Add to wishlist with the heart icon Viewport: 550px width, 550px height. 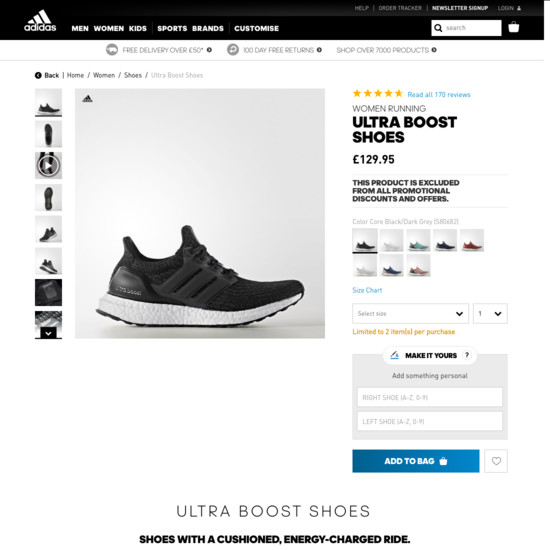tap(496, 461)
